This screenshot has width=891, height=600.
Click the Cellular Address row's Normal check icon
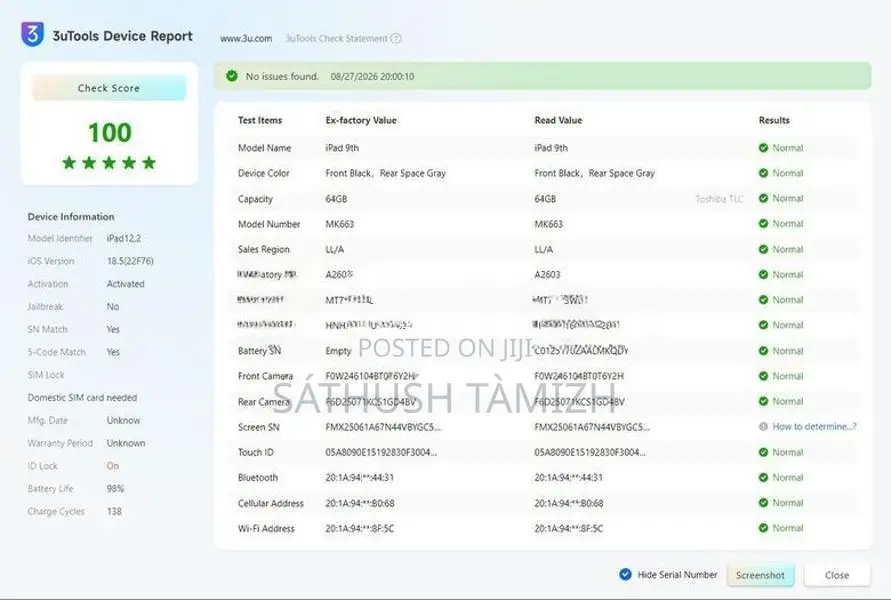point(763,503)
